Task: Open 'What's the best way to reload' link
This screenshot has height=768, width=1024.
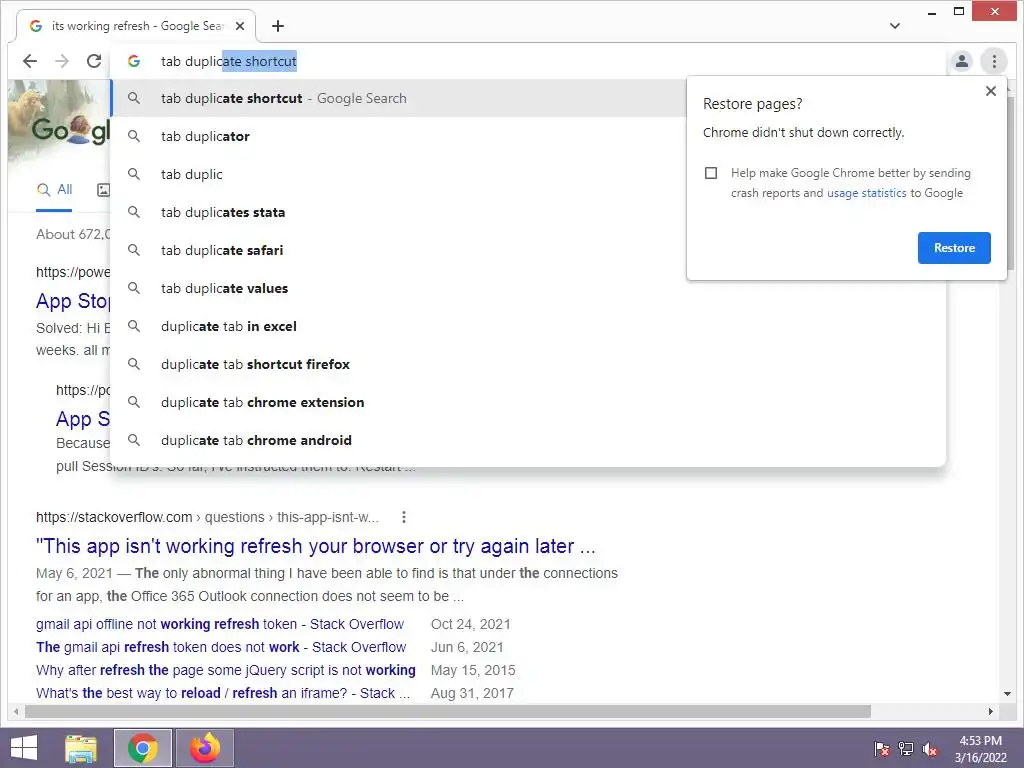Action: 223,693
